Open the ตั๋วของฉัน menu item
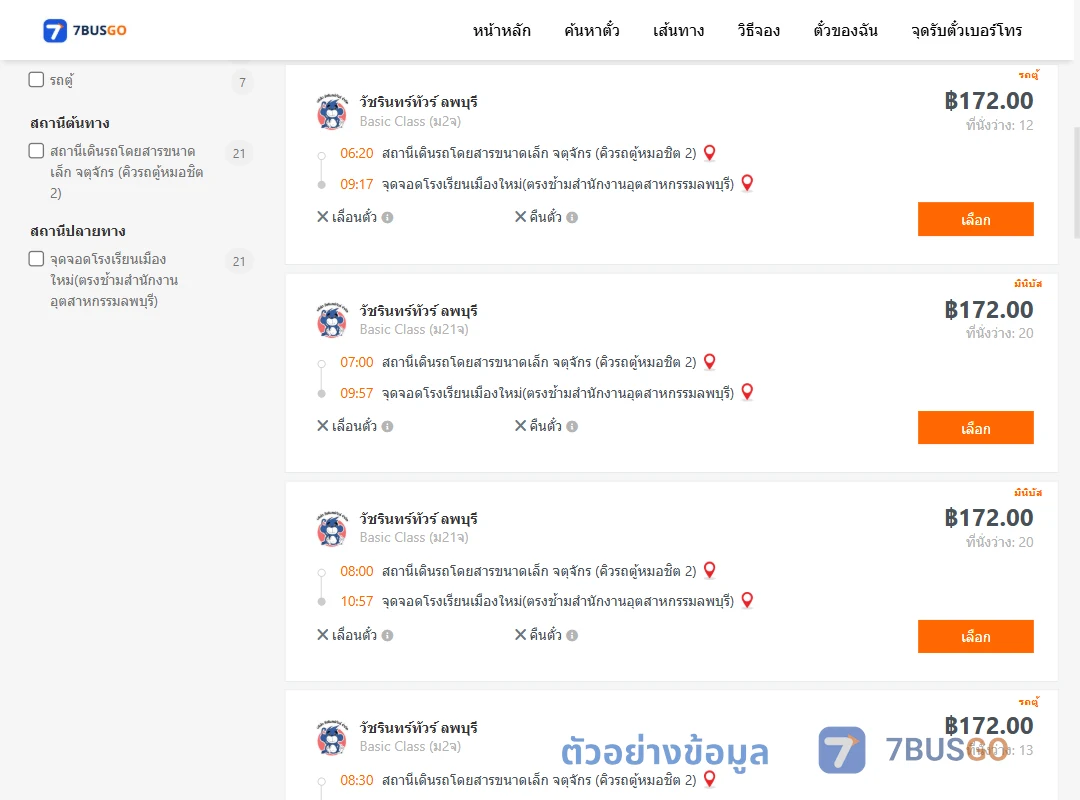The height and width of the screenshot is (800, 1080). pos(845,30)
